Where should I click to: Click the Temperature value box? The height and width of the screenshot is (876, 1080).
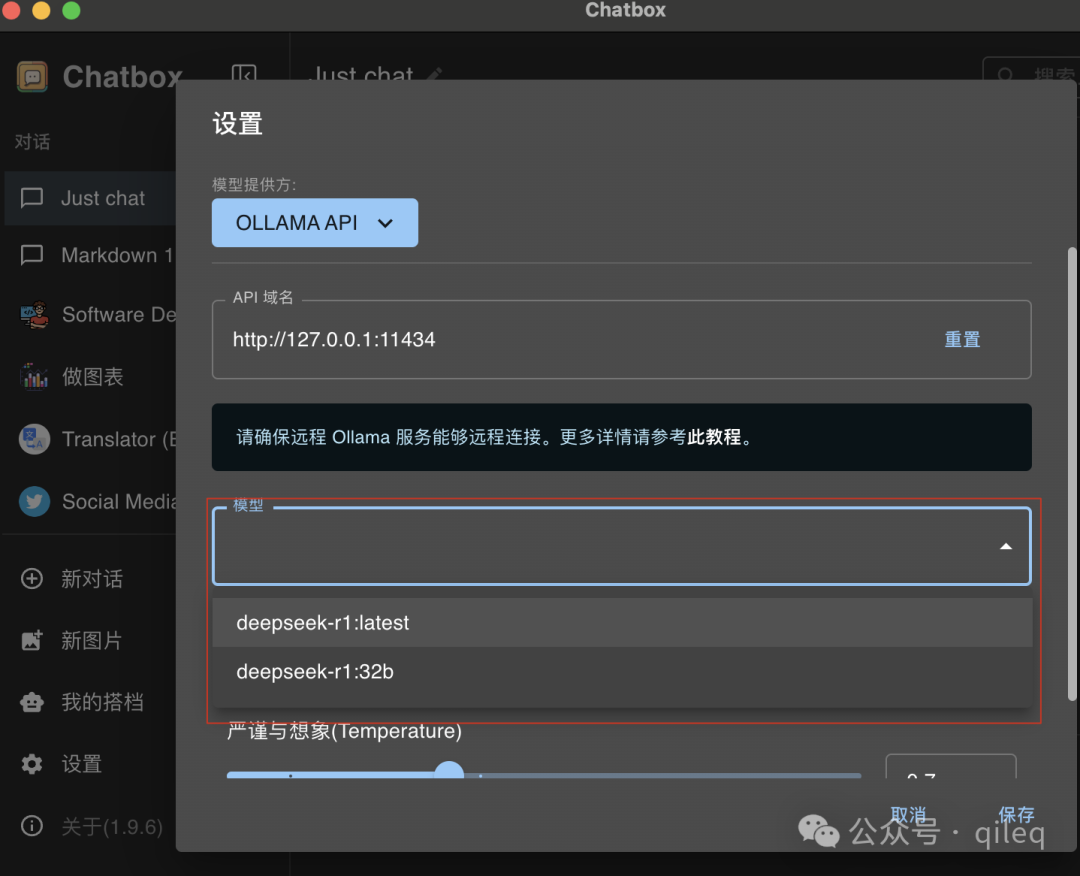[x=951, y=767]
